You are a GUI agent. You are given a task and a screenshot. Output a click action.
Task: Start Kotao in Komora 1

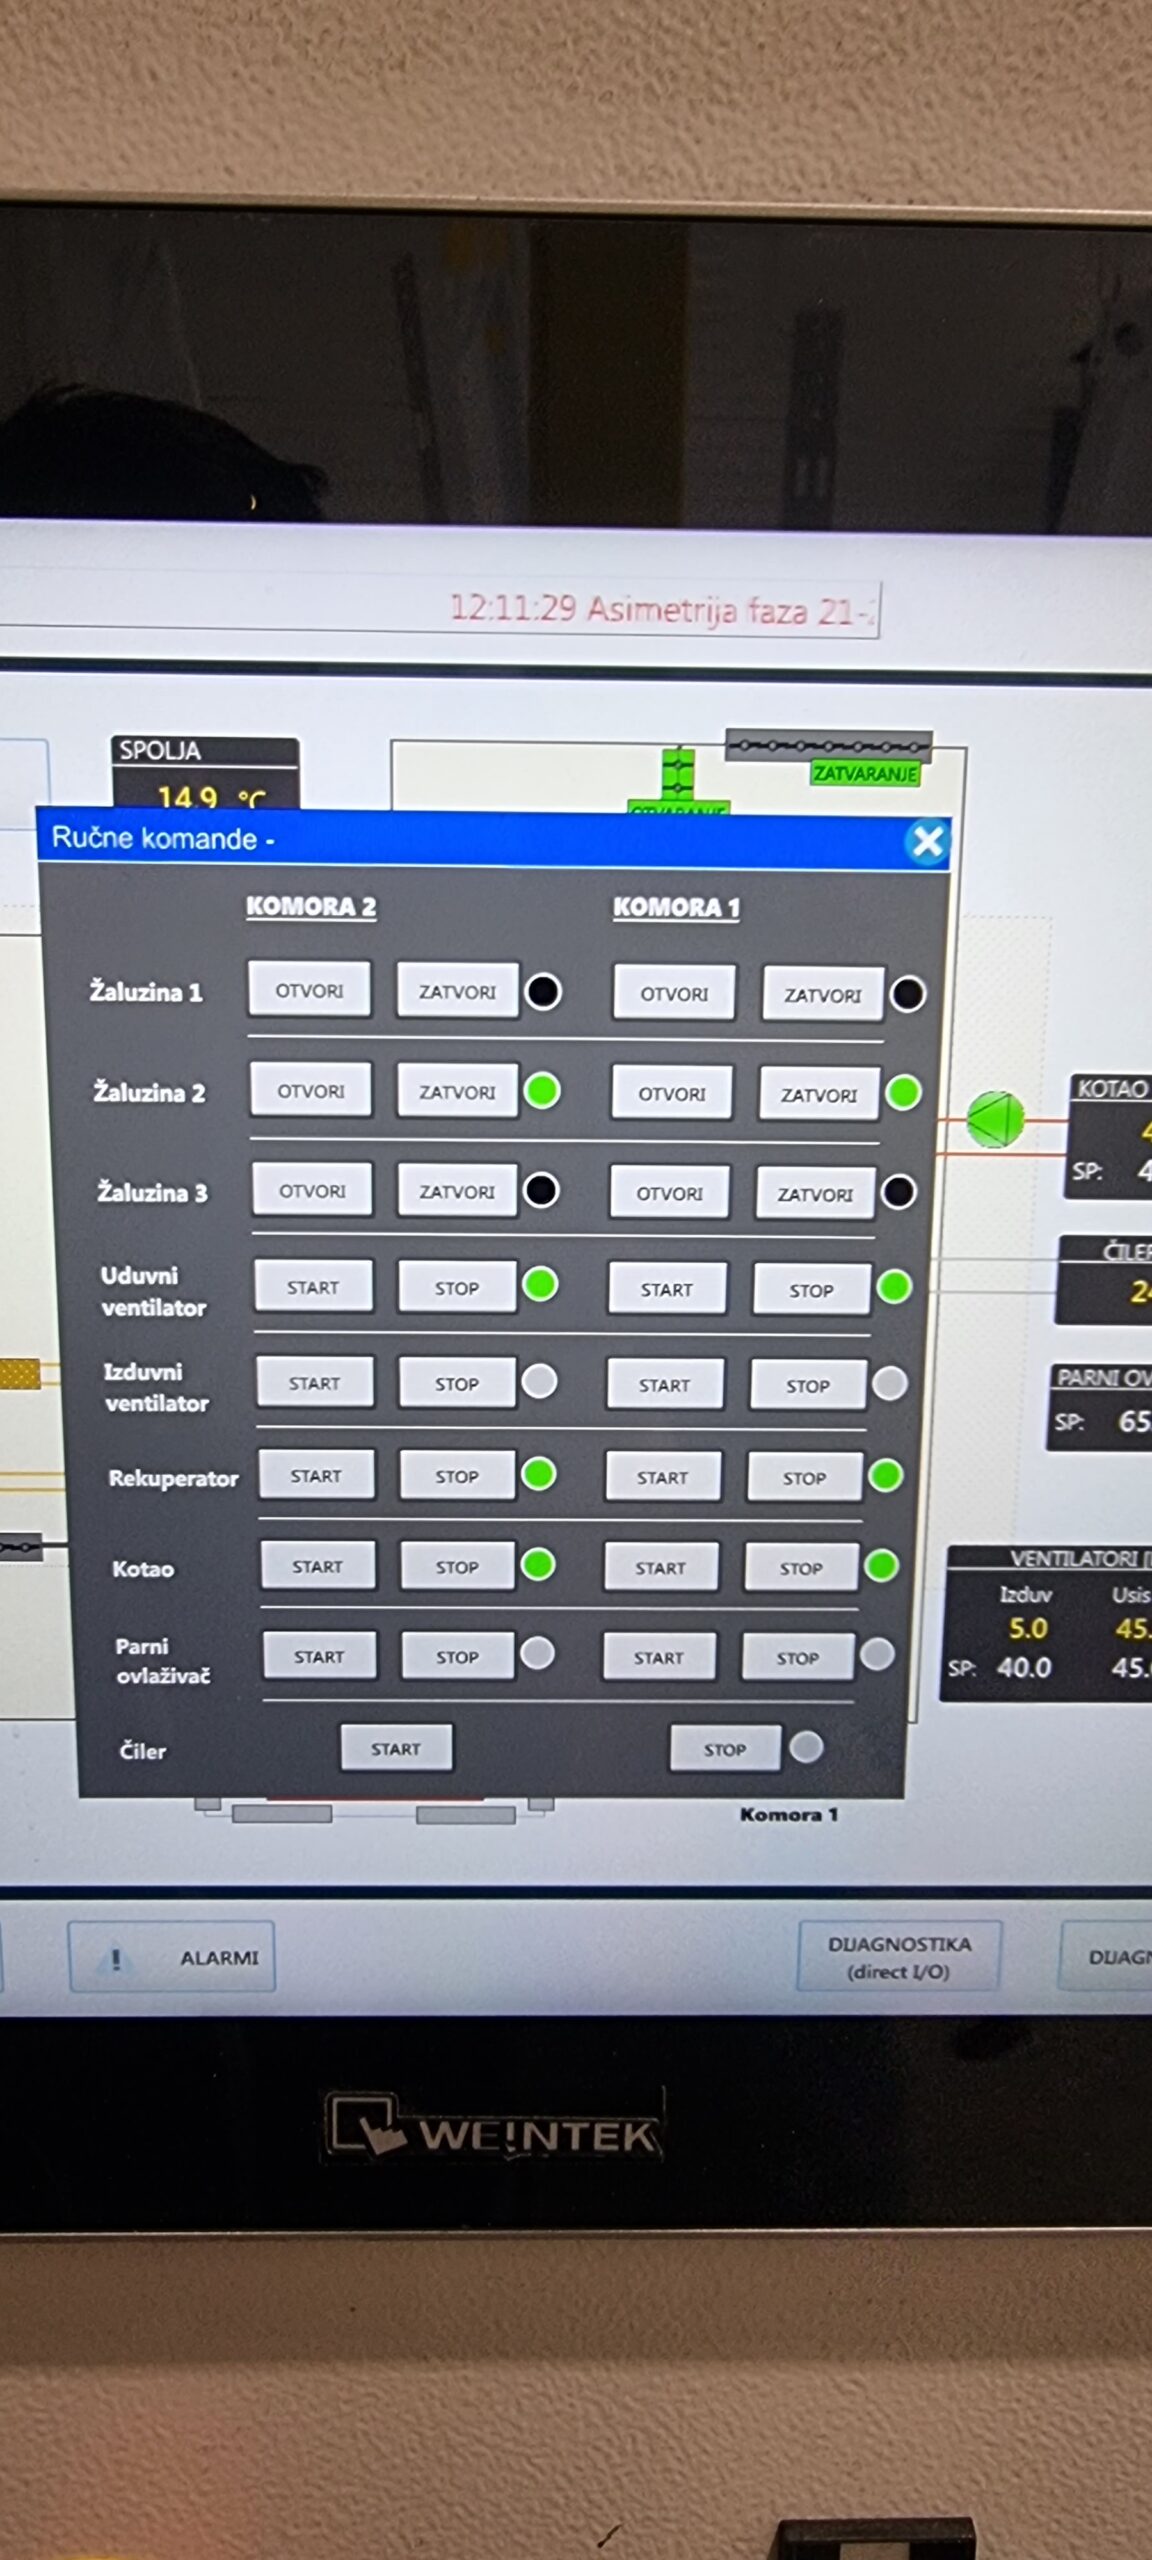[x=660, y=1568]
